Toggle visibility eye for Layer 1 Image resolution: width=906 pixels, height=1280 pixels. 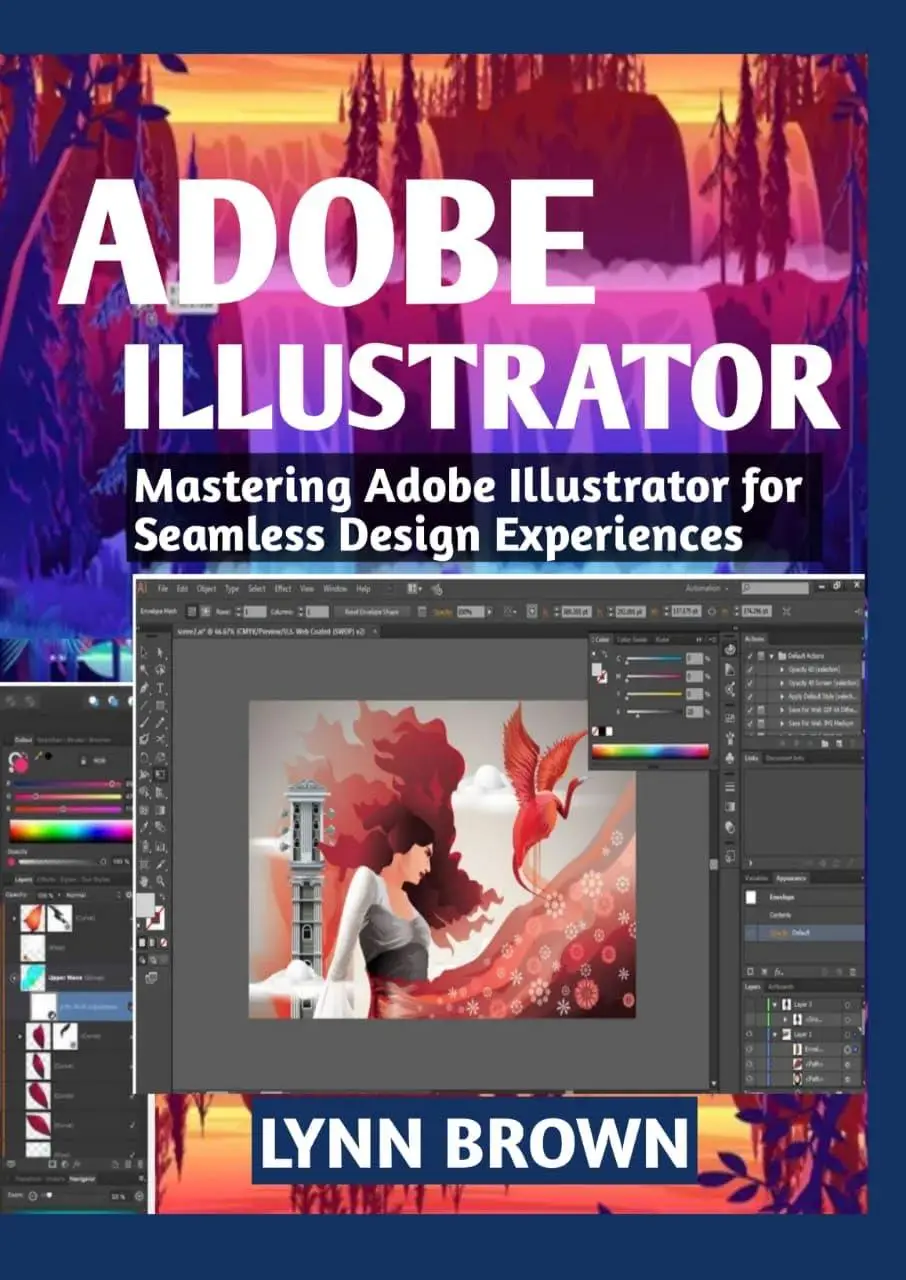[750, 1034]
